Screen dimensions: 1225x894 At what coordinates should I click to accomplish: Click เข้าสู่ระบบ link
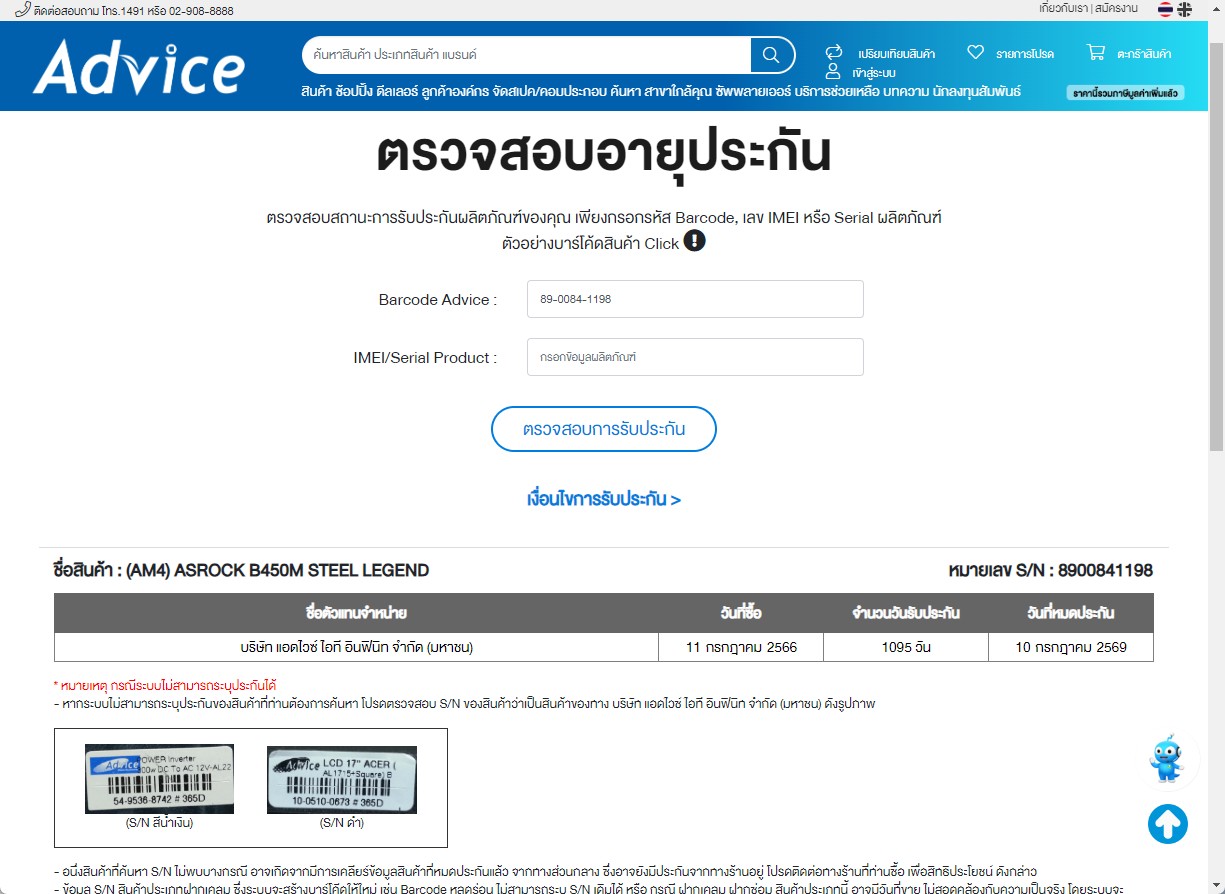[x=874, y=73]
